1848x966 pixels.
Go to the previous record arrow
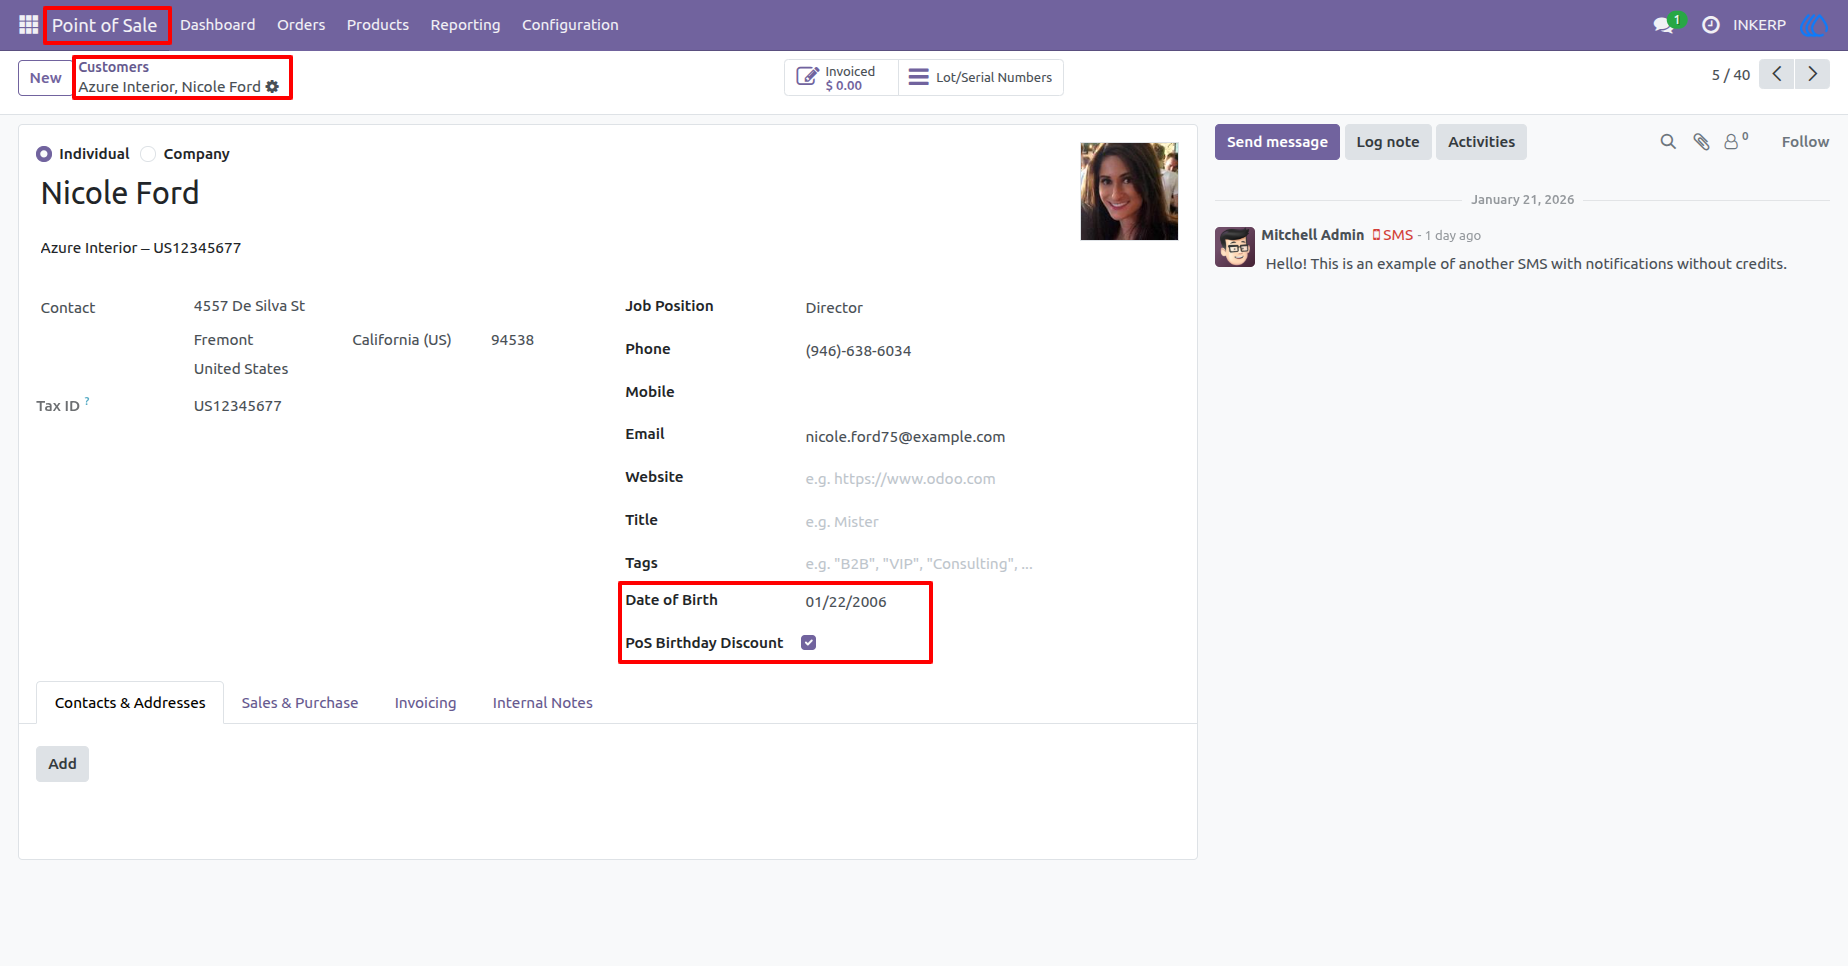[1777, 74]
